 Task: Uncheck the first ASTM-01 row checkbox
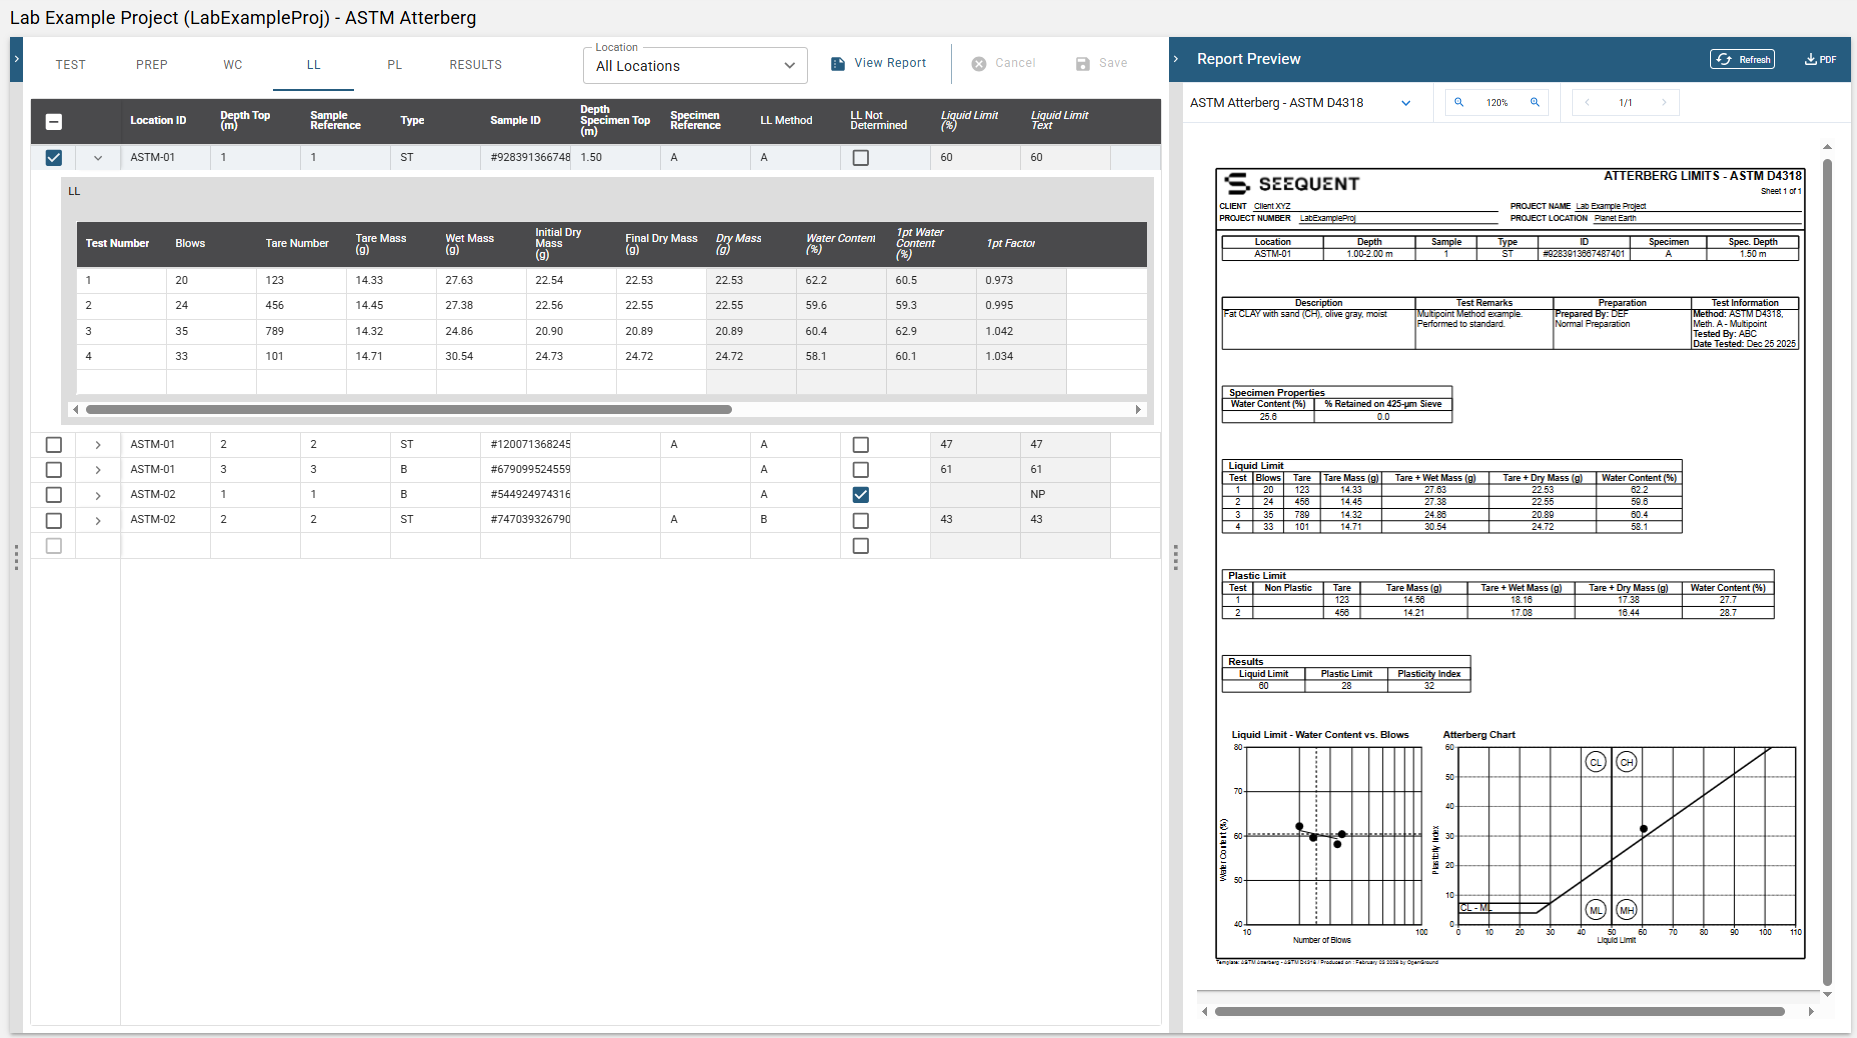coord(54,157)
